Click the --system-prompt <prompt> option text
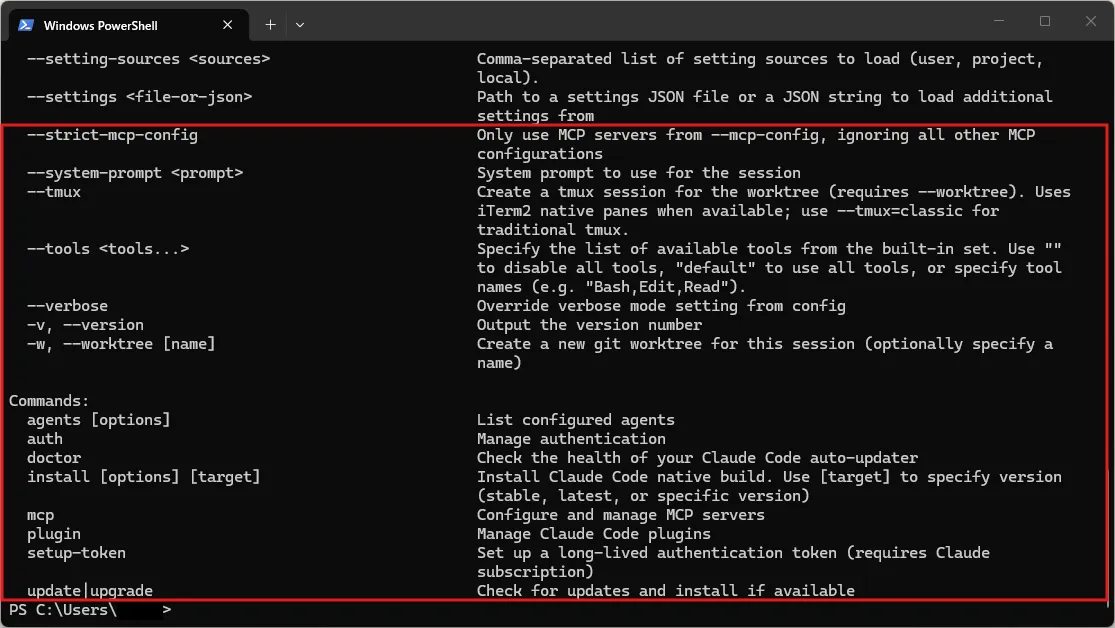The image size is (1115, 628). [135, 173]
